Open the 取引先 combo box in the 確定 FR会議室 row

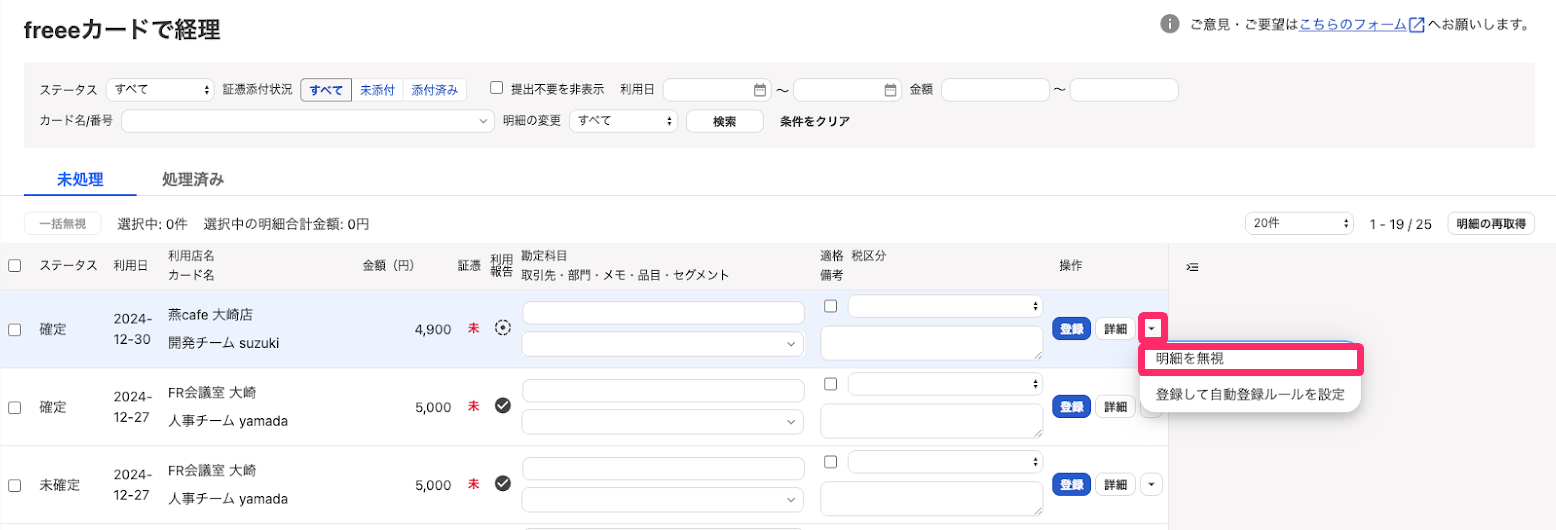pyautogui.click(x=663, y=422)
